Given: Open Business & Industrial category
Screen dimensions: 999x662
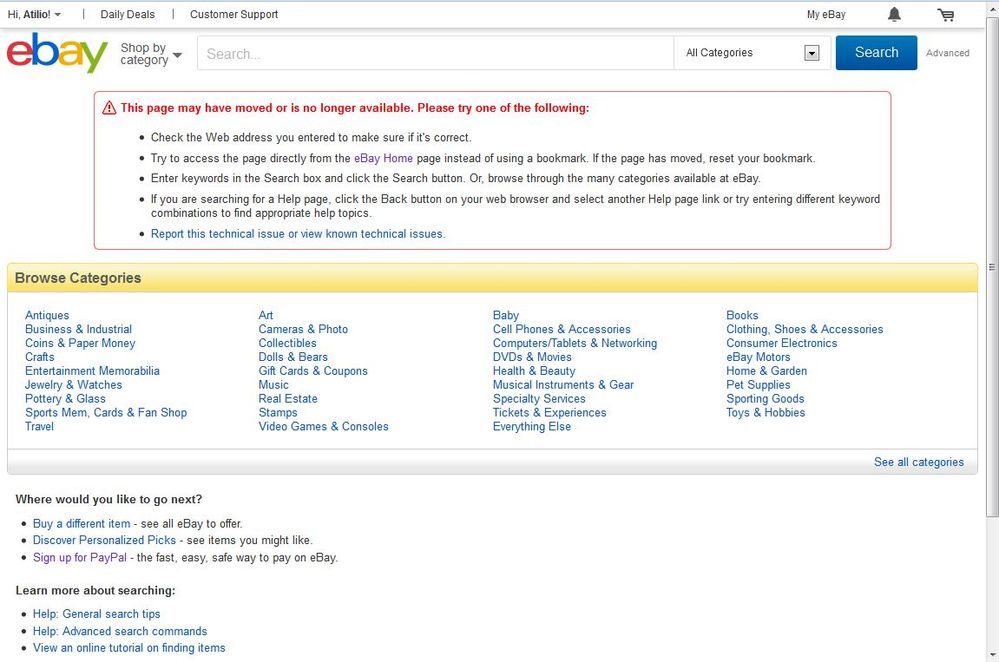Looking at the screenshot, I should pyautogui.click(x=78, y=329).
